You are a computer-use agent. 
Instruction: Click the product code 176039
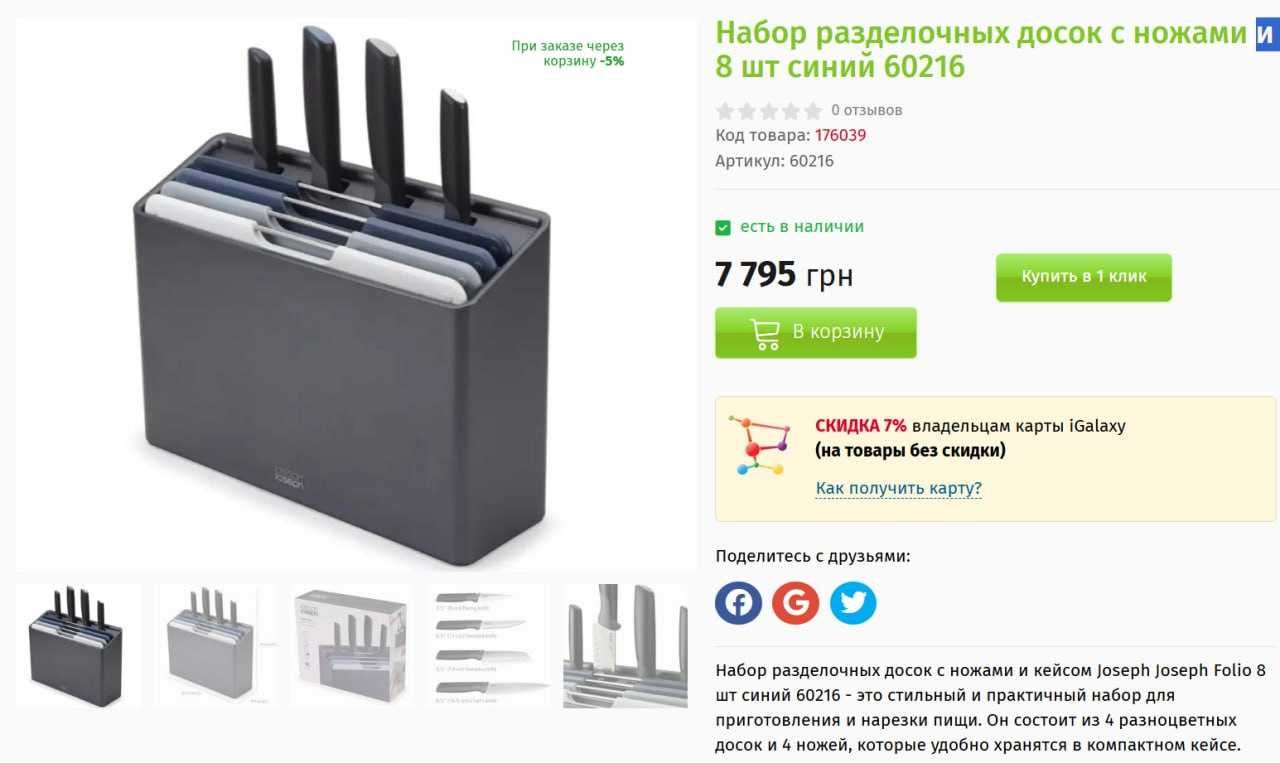tap(840, 135)
